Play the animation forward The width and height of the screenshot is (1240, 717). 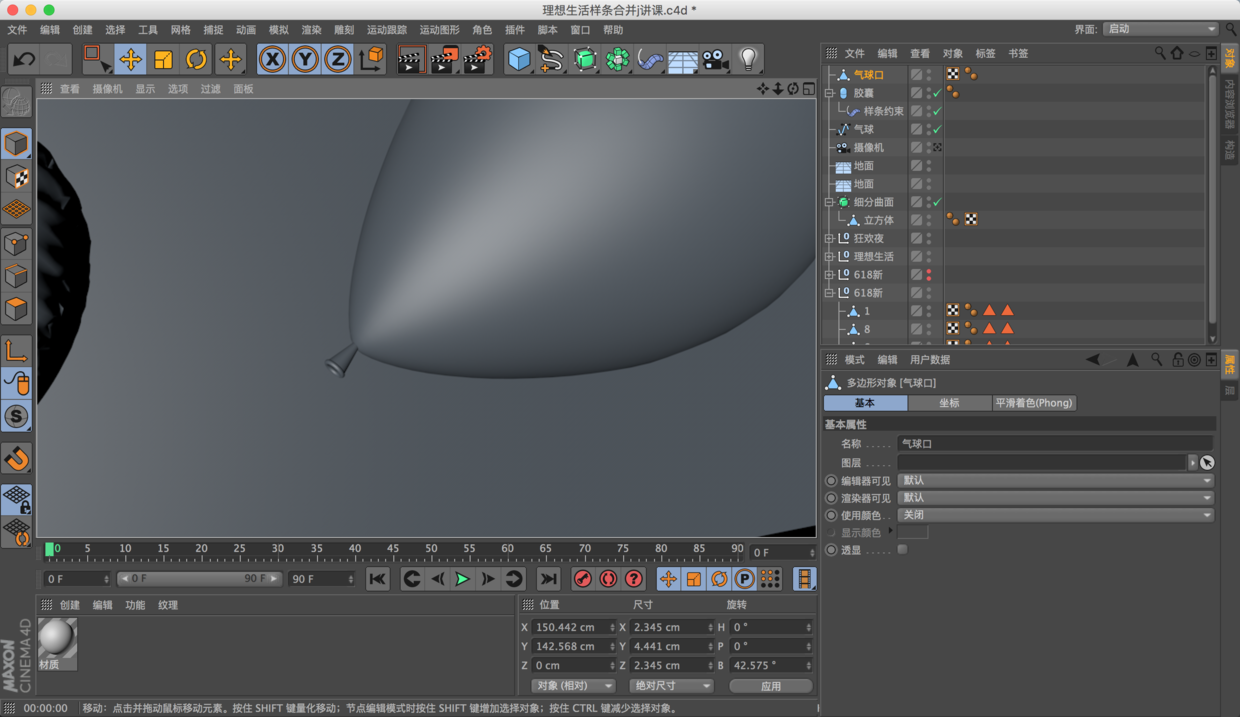[x=462, y=578]
